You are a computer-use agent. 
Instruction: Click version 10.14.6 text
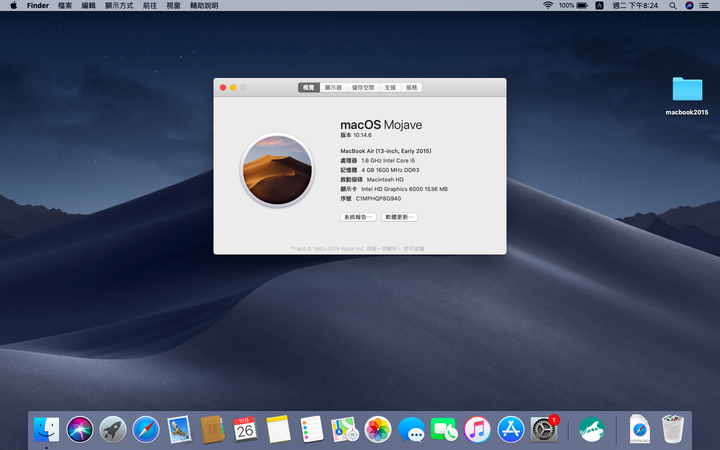click(x=356, y=135)
